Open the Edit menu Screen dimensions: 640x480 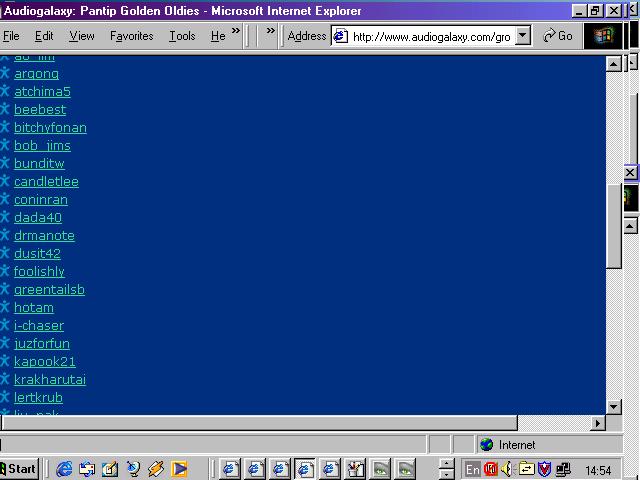pyautogui.click(x=44, y=36)
